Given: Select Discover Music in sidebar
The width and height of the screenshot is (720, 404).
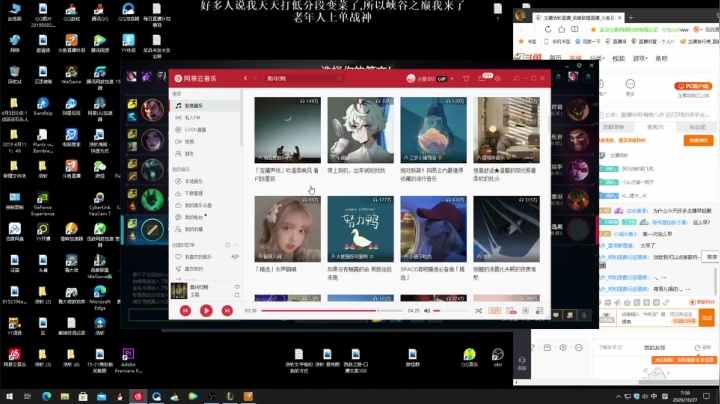Looking at the screenshot, I should pyautogui.click(x=205, y=106).
